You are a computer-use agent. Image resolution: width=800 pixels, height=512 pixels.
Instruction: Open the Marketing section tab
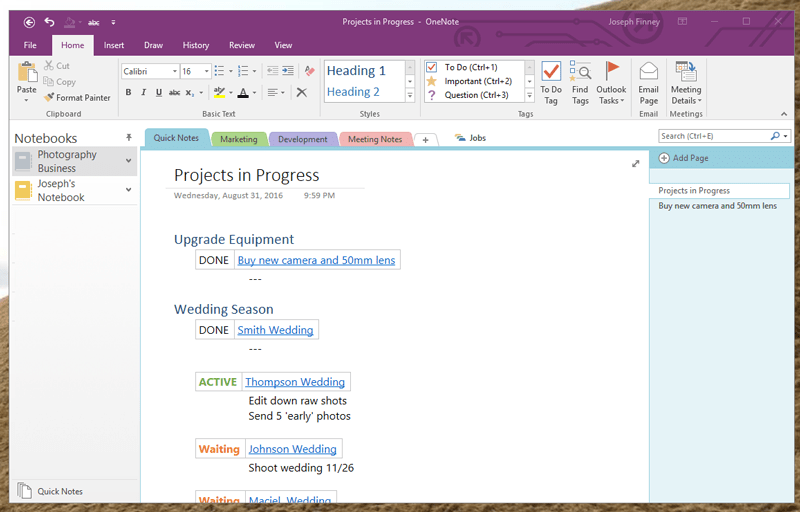[x=239, y=139]
